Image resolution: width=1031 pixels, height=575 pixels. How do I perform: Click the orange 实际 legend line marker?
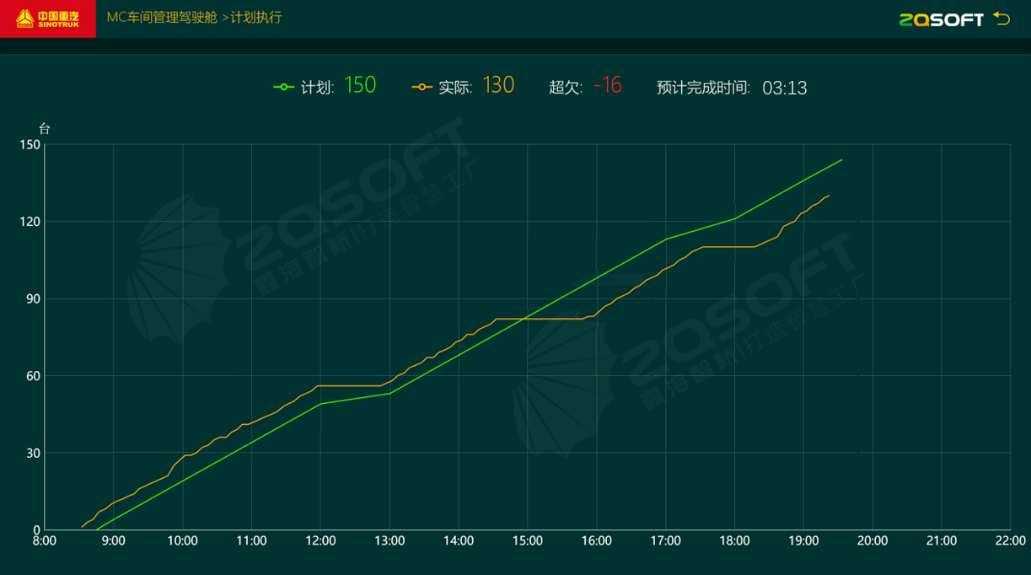coord(422,88)
